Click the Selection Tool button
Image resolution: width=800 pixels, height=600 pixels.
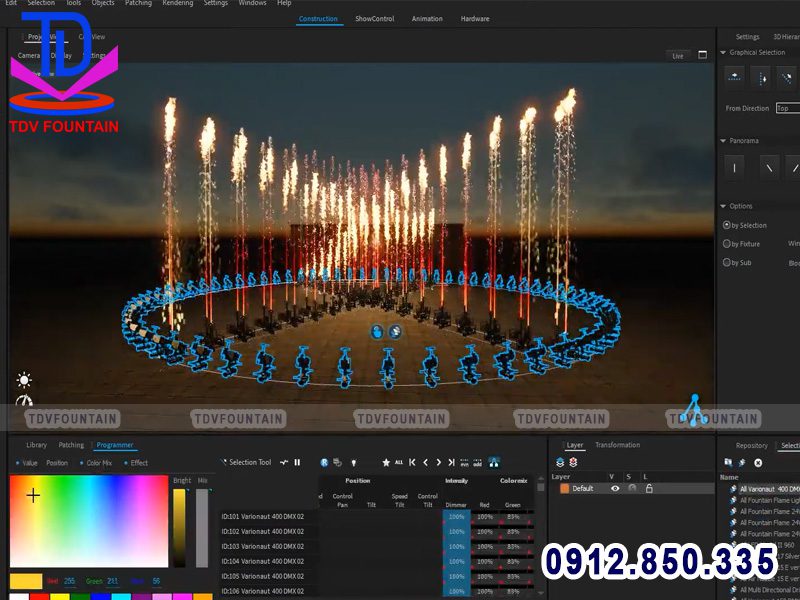(246, 462)
